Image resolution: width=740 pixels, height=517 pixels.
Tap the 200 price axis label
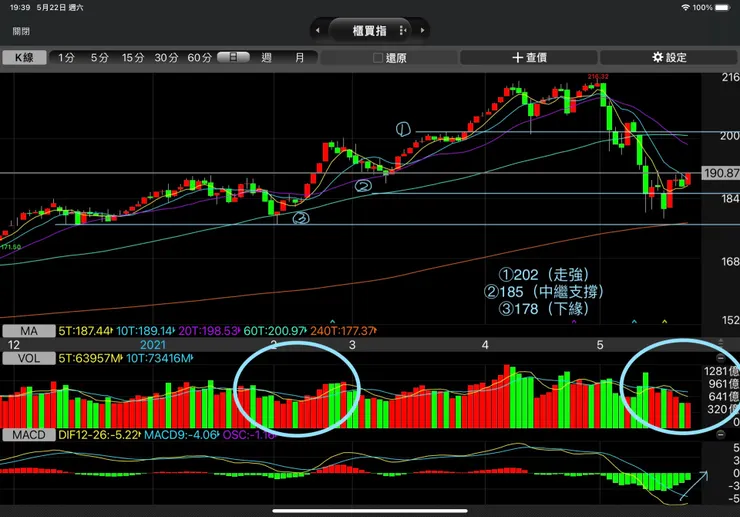coord(729,136)
